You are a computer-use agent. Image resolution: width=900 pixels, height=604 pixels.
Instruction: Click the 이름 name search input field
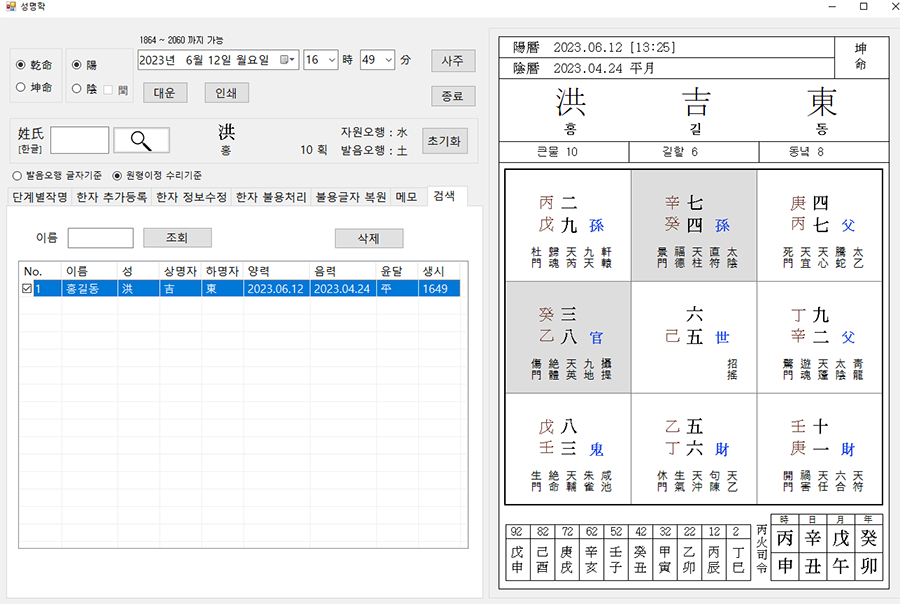tap(100, 238)
